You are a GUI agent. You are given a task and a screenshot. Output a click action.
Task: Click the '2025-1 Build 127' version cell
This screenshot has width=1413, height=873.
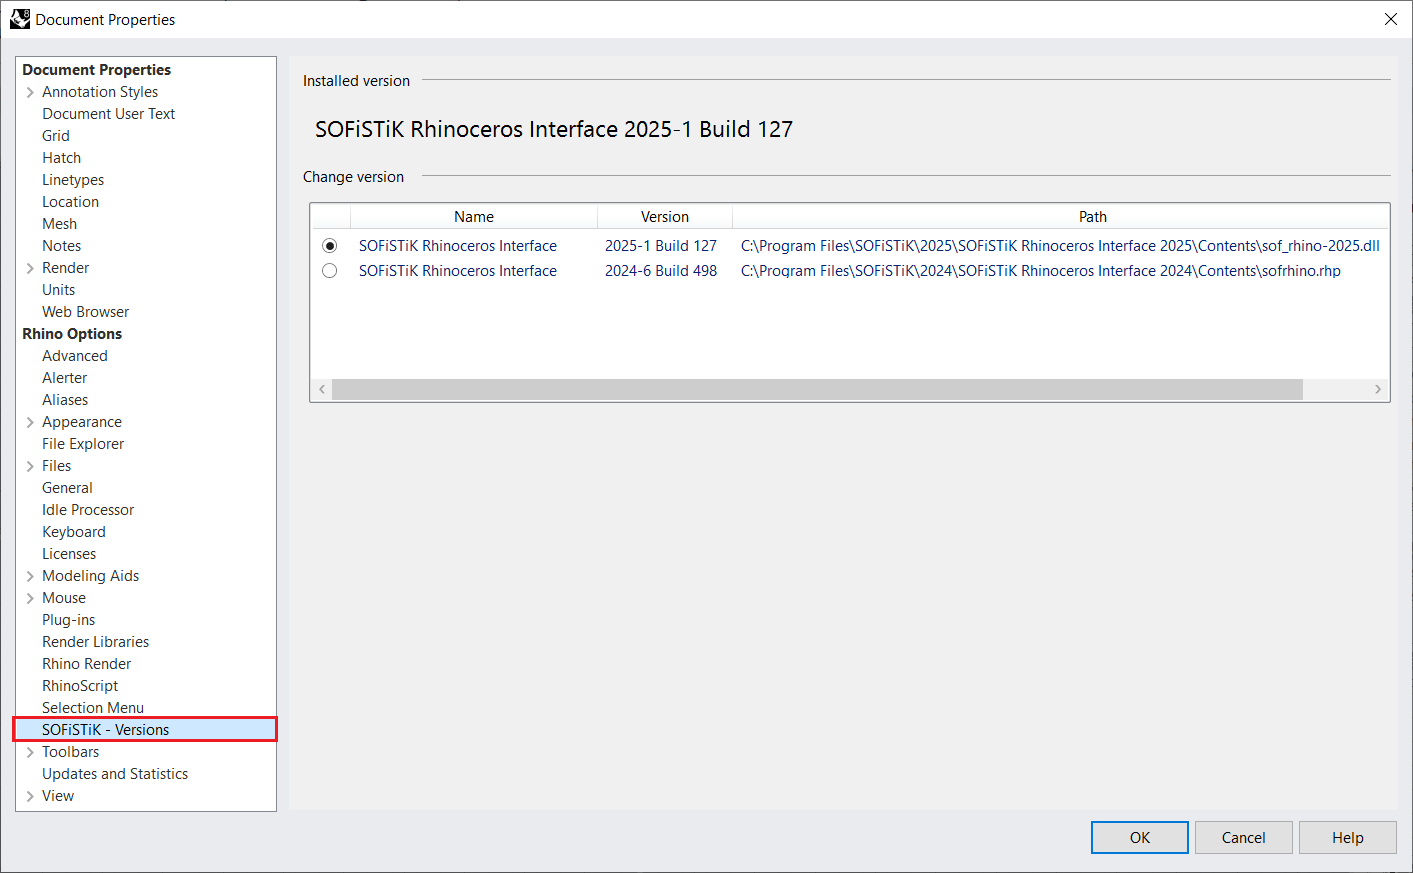click(x=661, y=246)
